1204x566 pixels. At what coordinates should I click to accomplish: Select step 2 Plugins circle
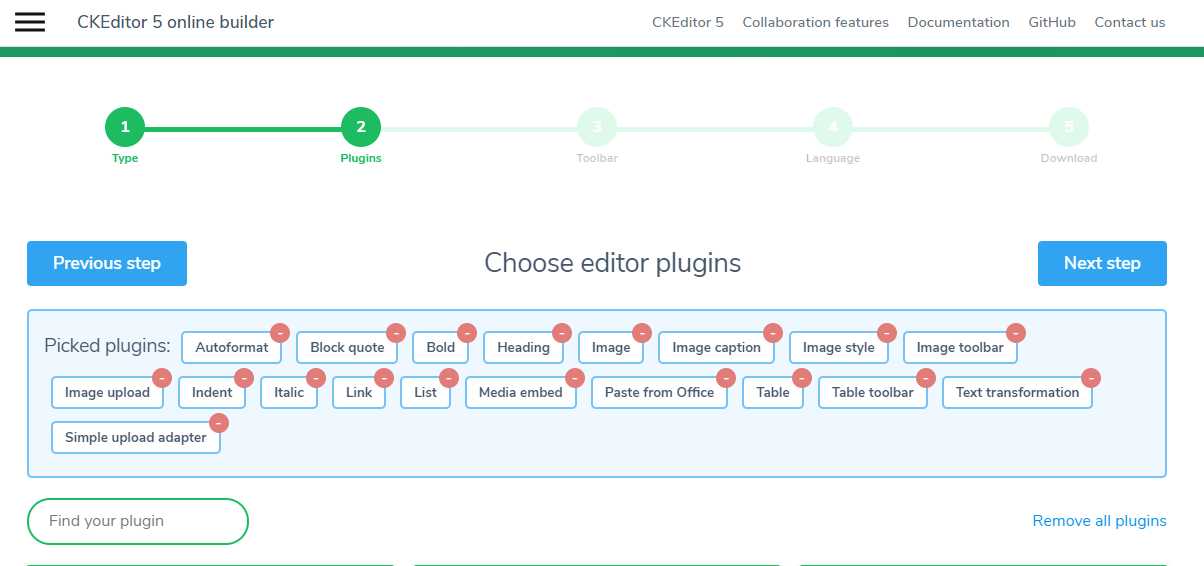(361, 127)
